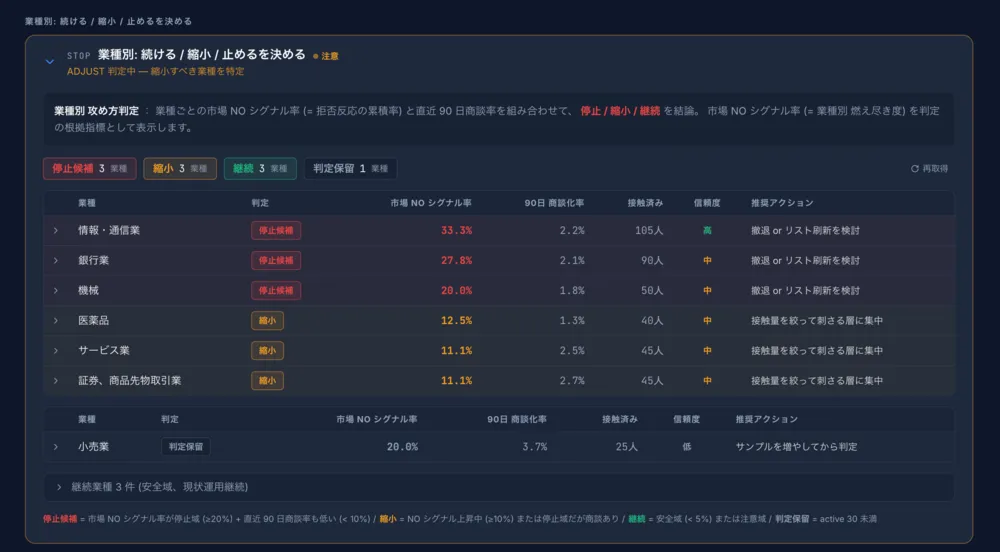Click 機械 industry name
Screen dimensions: 1000x552
[x=88, y=291]
